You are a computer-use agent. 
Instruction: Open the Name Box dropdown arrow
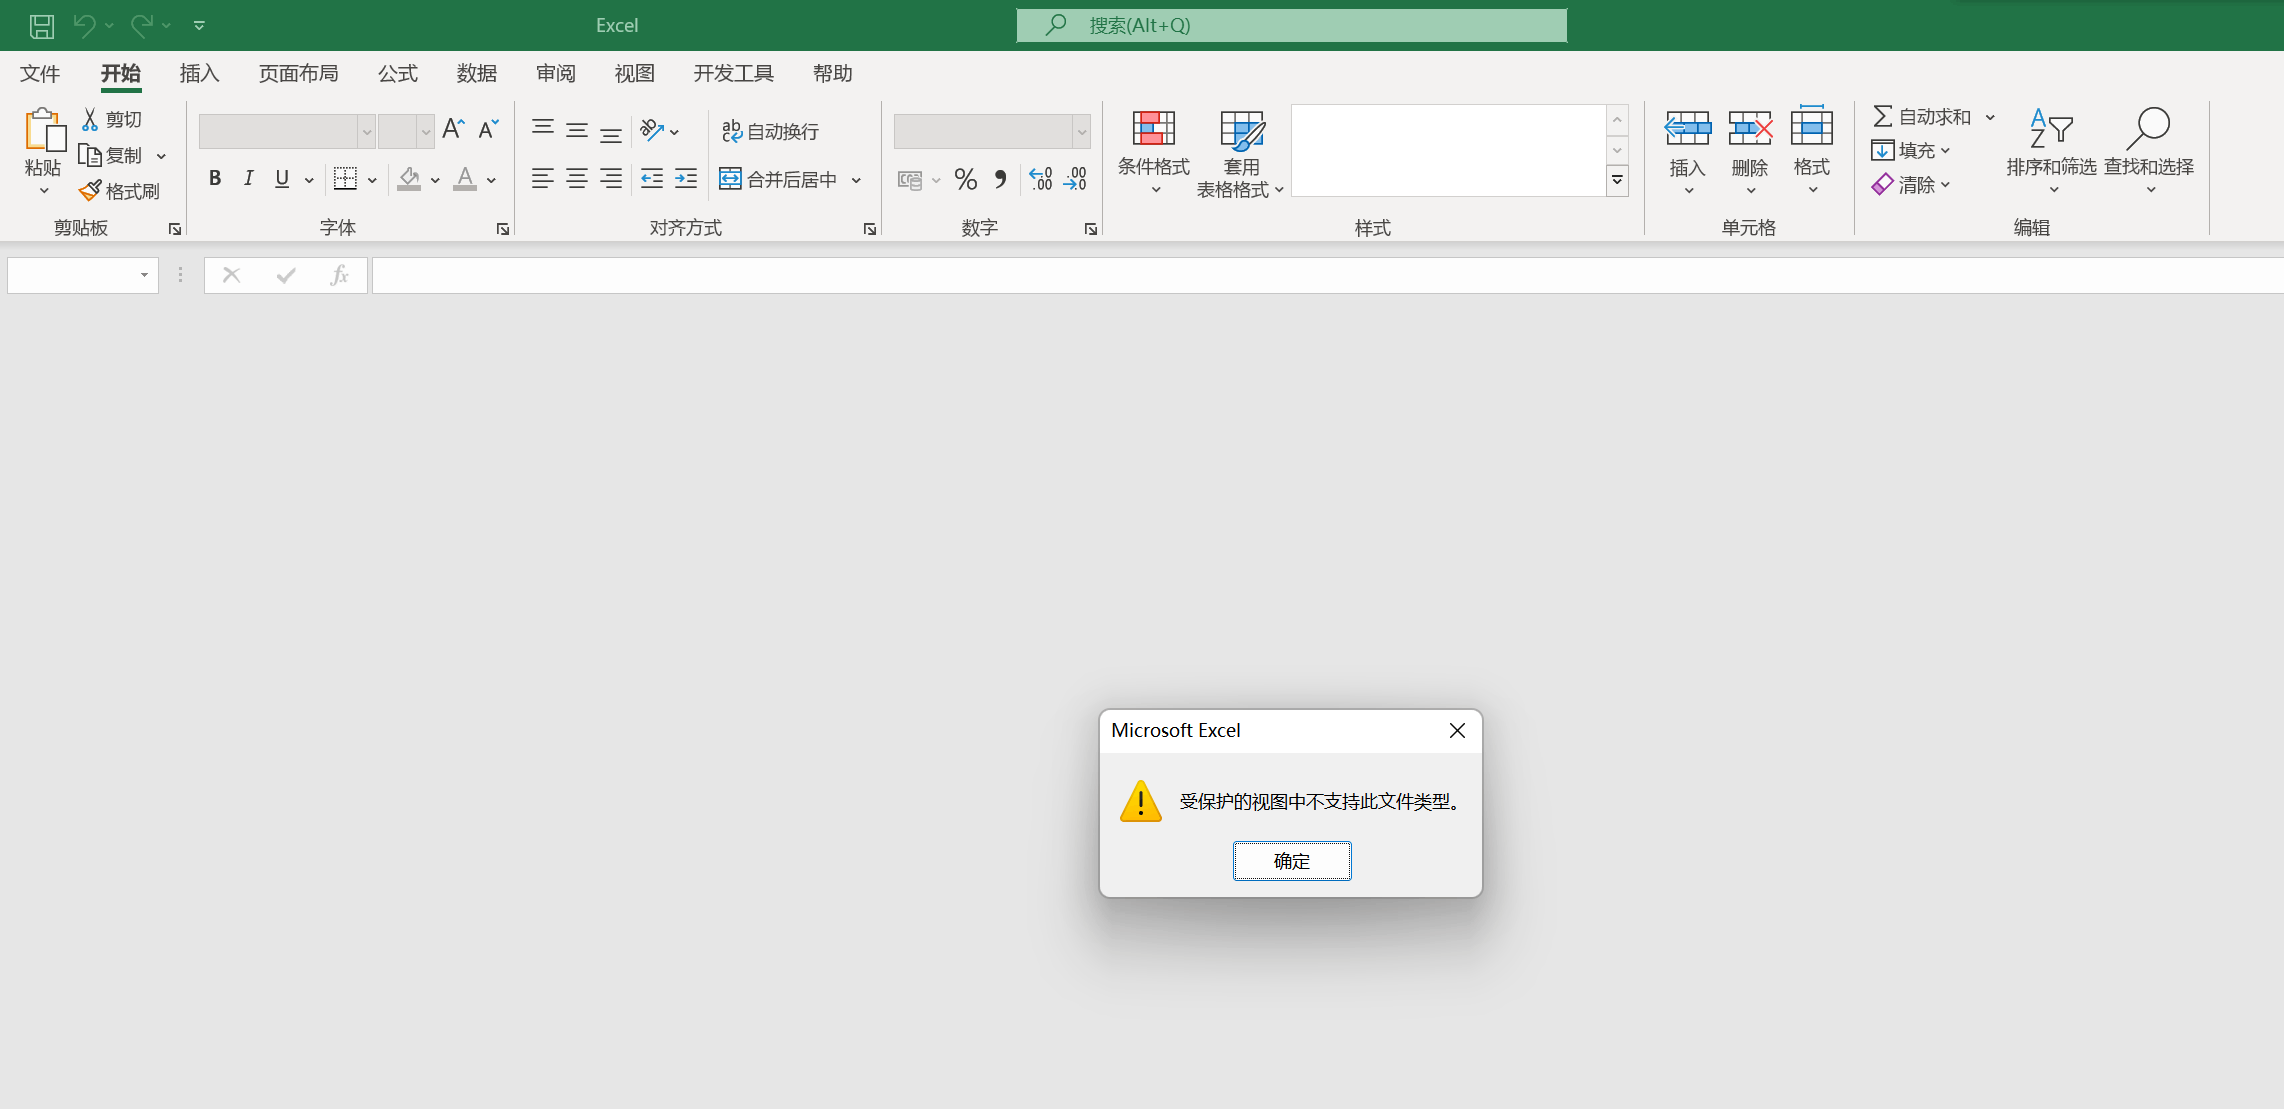click(x=144, y=275)
